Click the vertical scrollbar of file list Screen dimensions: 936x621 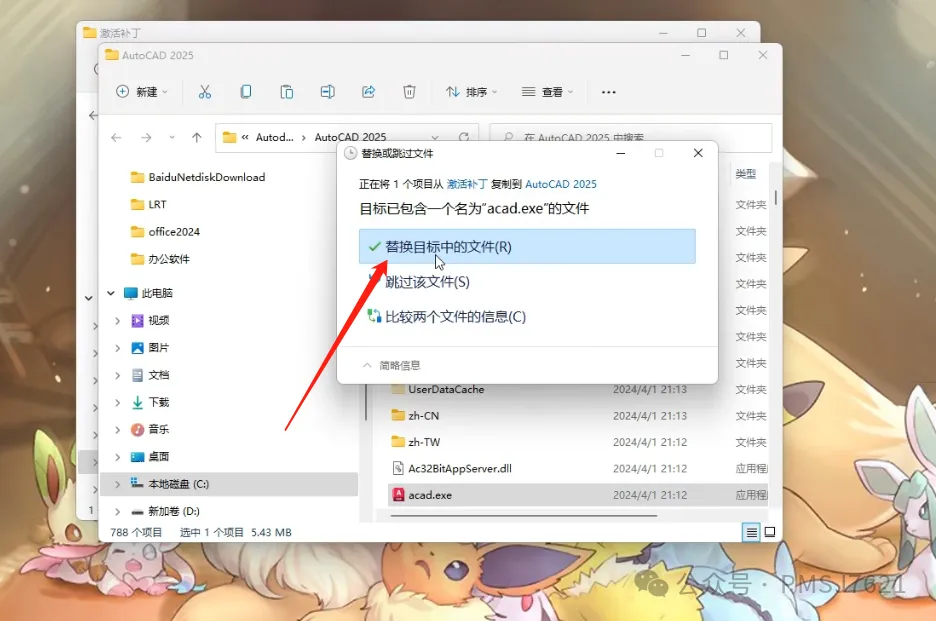tap(775, 197)
